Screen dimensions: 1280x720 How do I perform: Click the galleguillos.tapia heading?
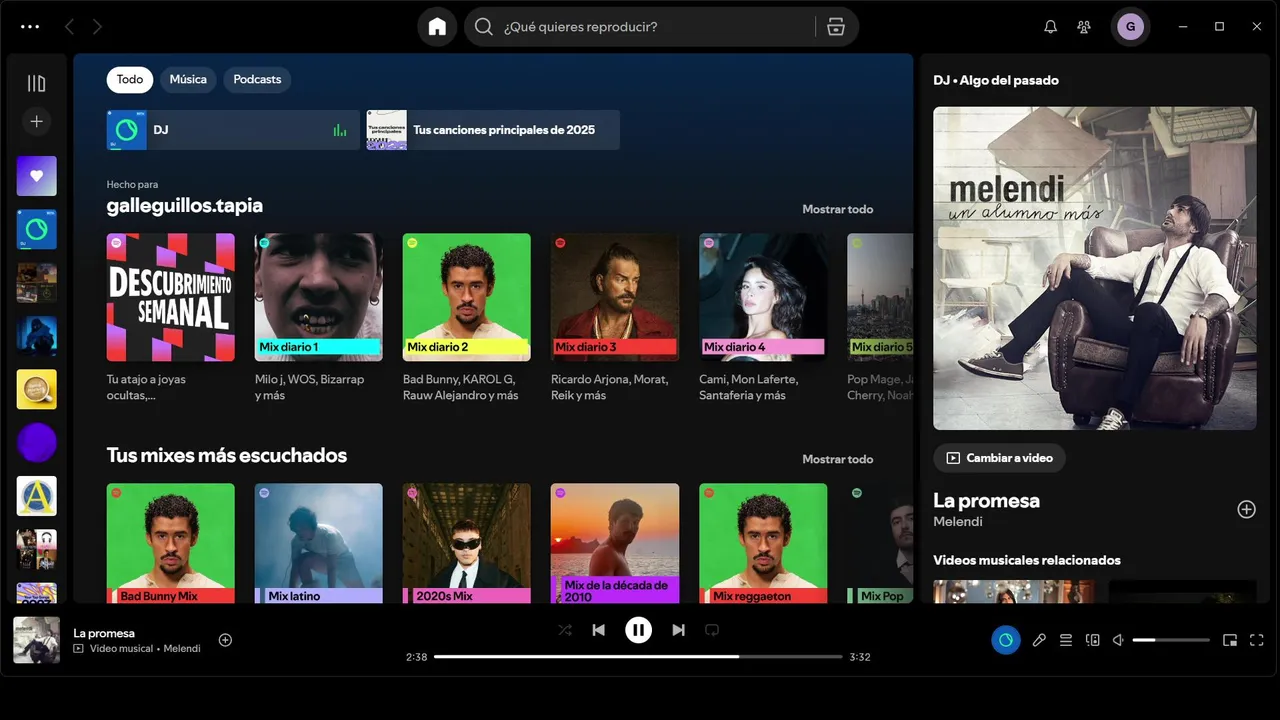pyautogui.click(x=185, y=206)
